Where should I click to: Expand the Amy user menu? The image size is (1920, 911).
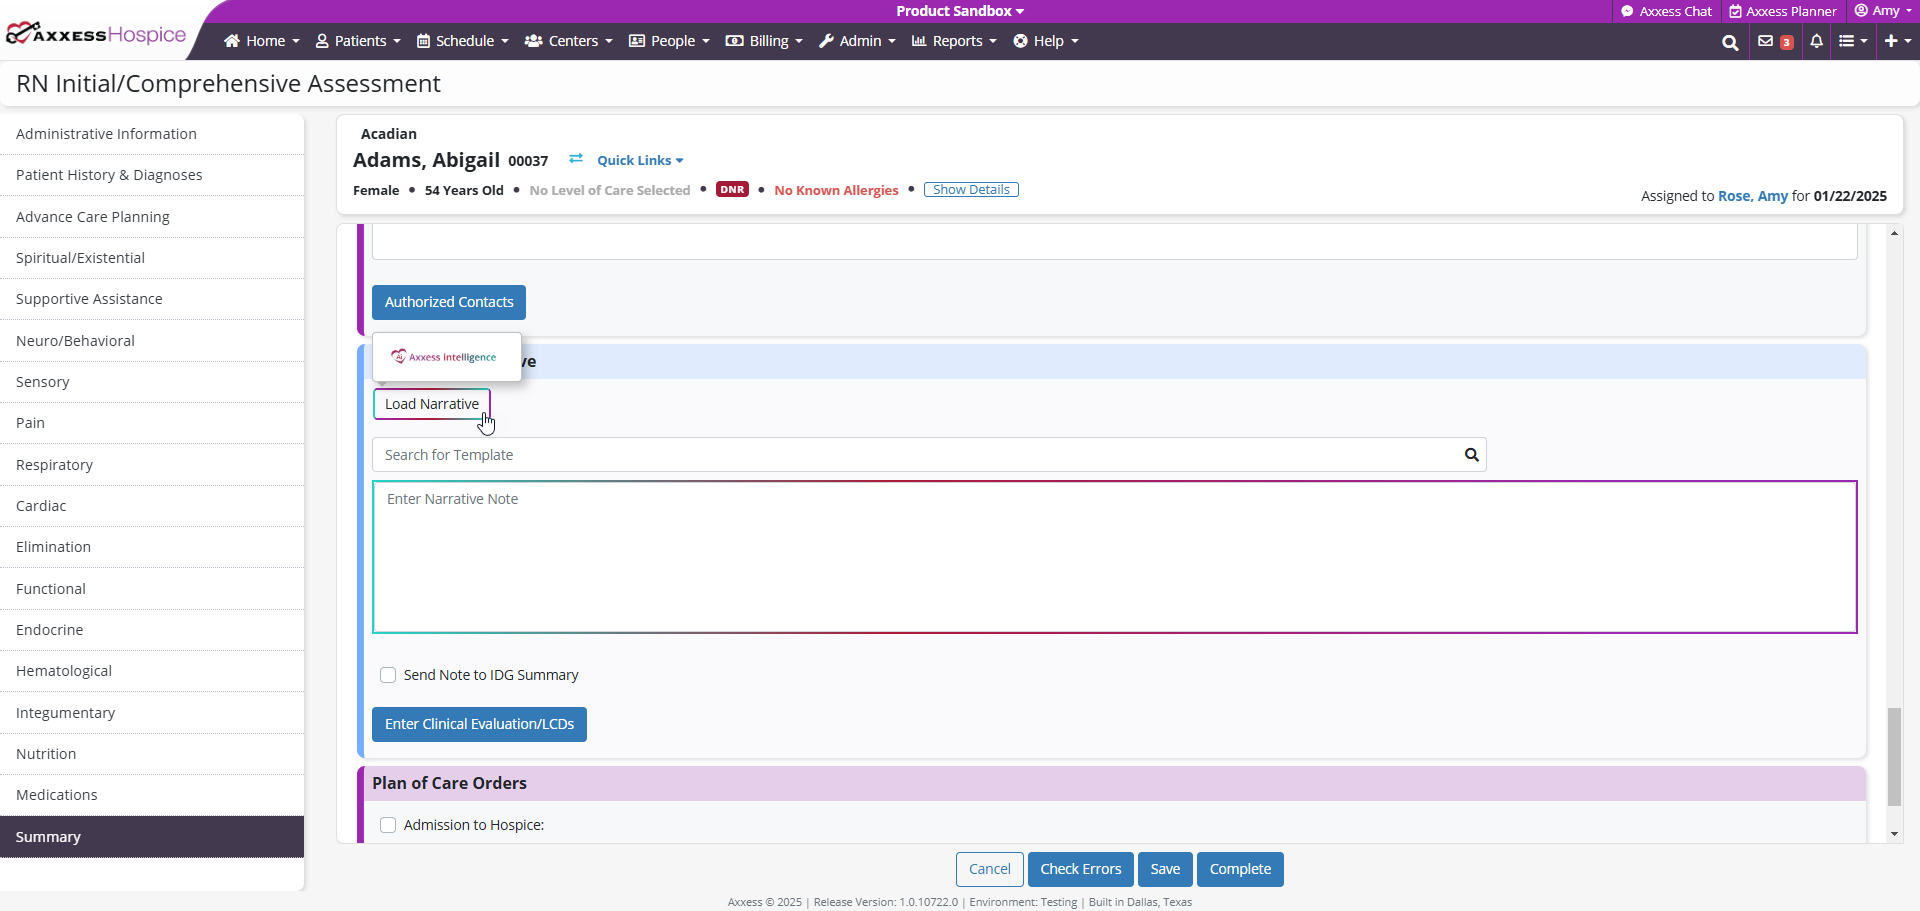click(x=1883, y=11)
